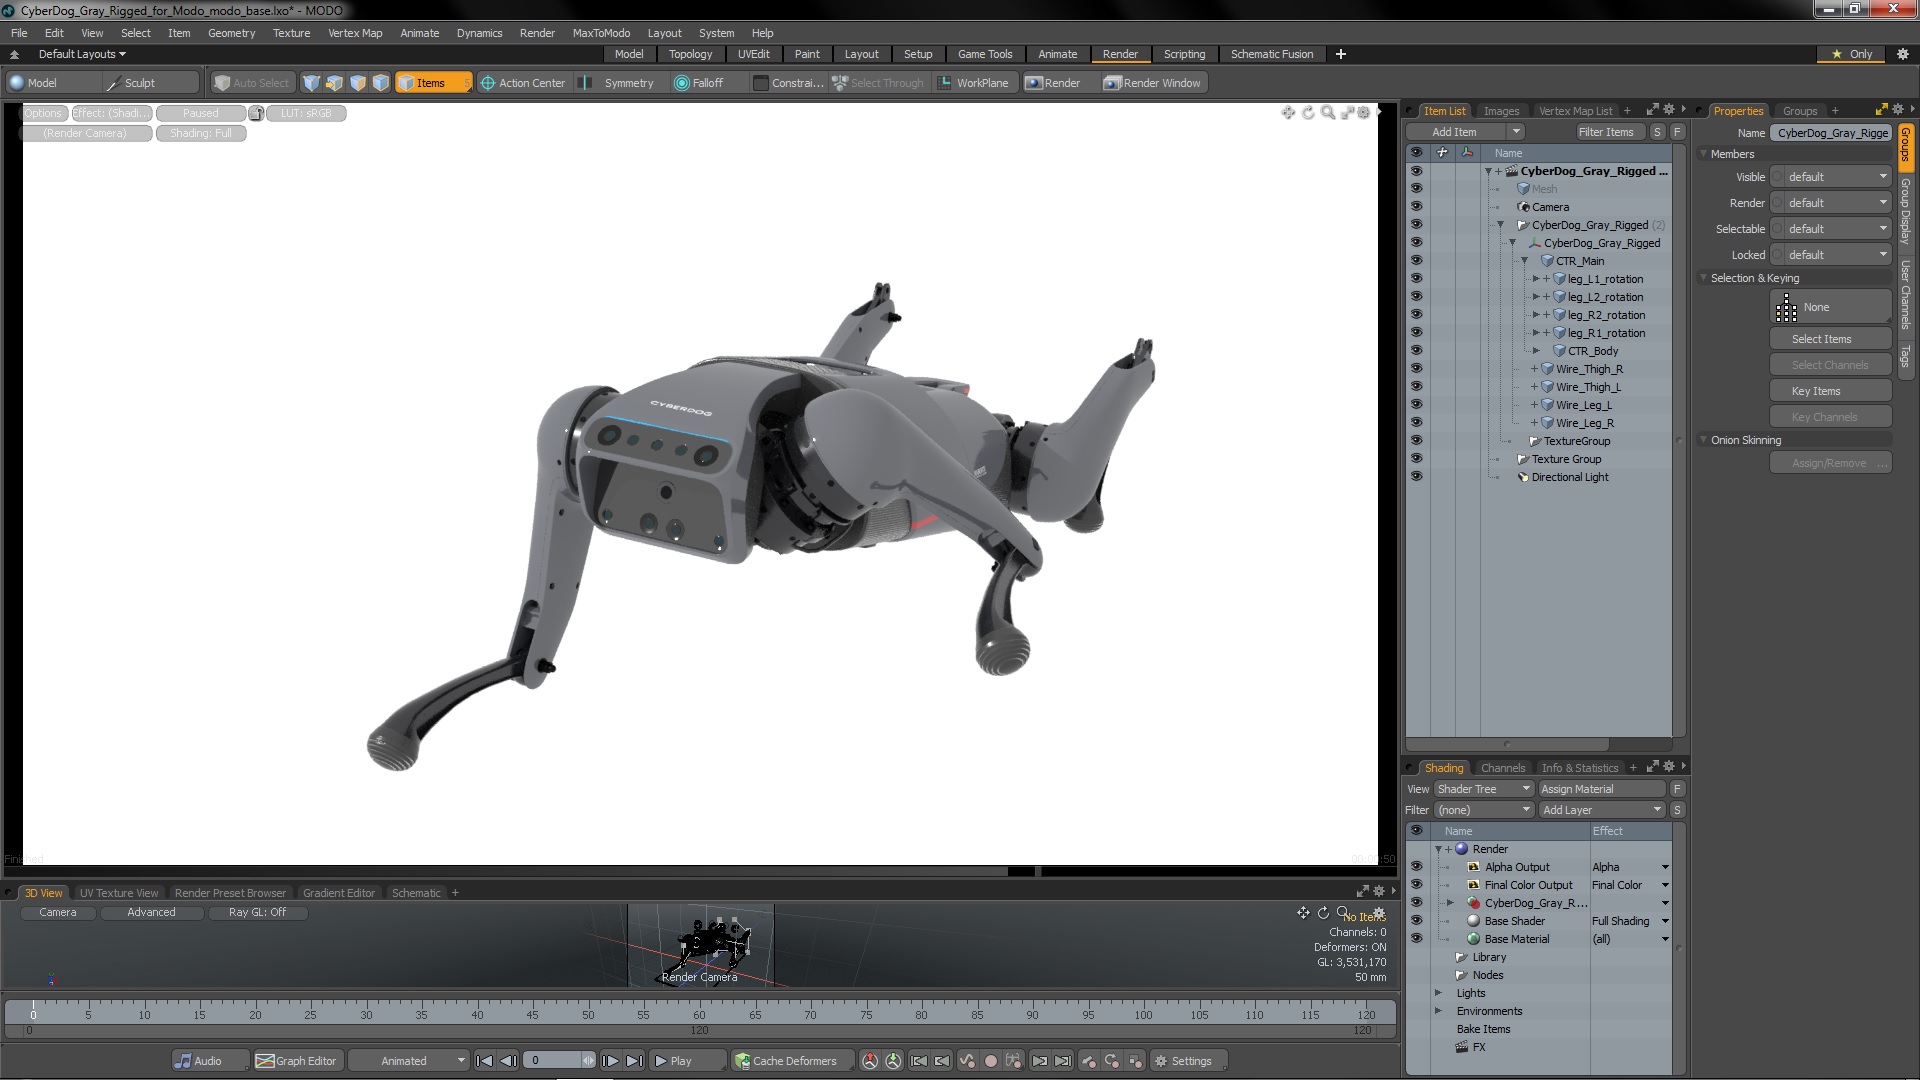Screen dimensions: 1920x1080
Task: Step back one frame
Action: pos(509,1061)
